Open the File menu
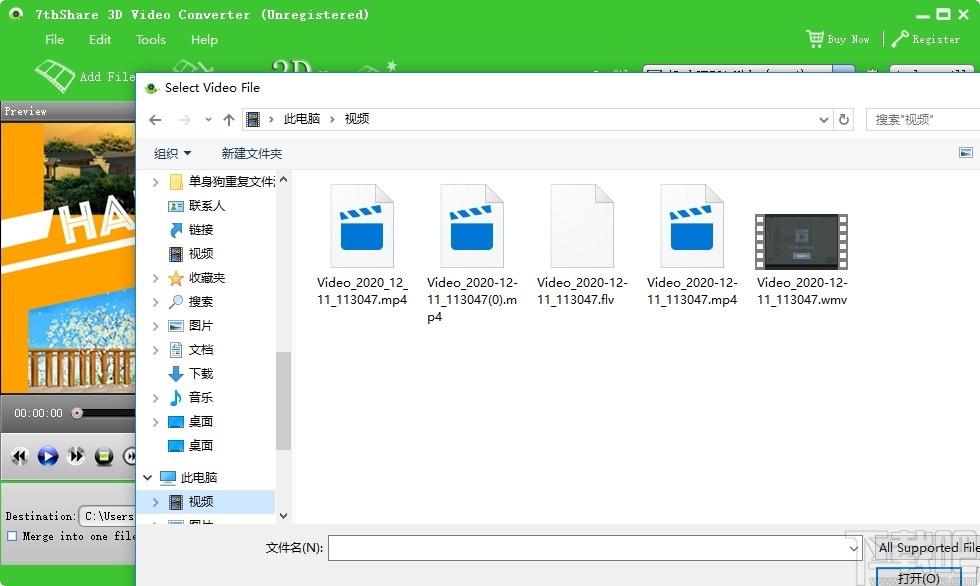The image size is (980, 586). tap(54, 39)
